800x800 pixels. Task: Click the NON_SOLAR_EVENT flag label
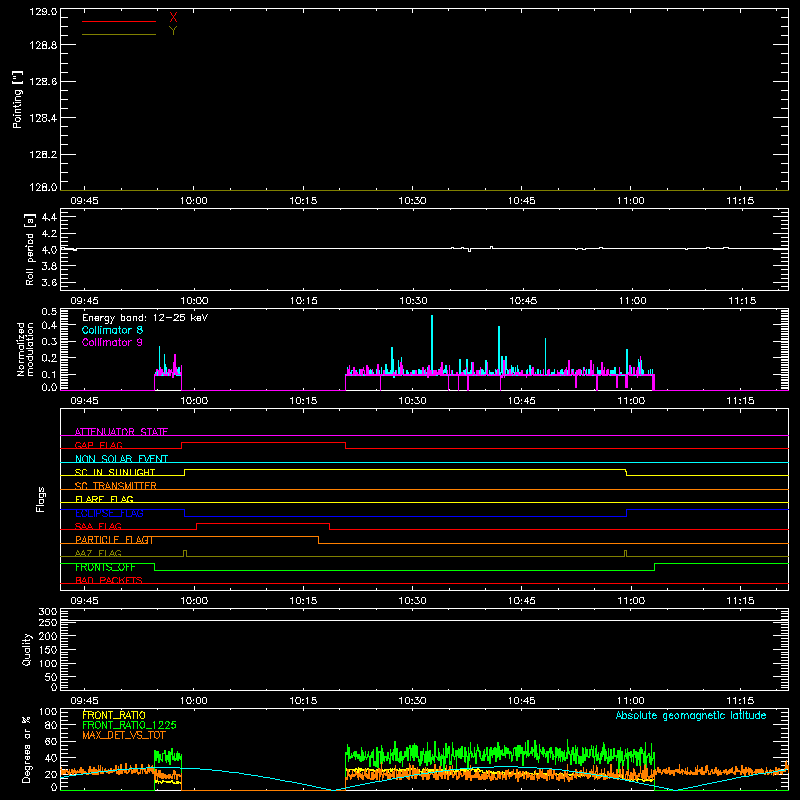[121, 459]
